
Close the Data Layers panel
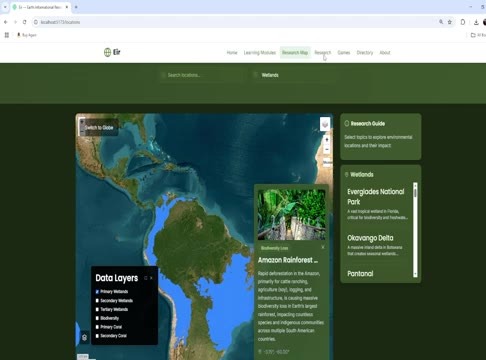151,278
